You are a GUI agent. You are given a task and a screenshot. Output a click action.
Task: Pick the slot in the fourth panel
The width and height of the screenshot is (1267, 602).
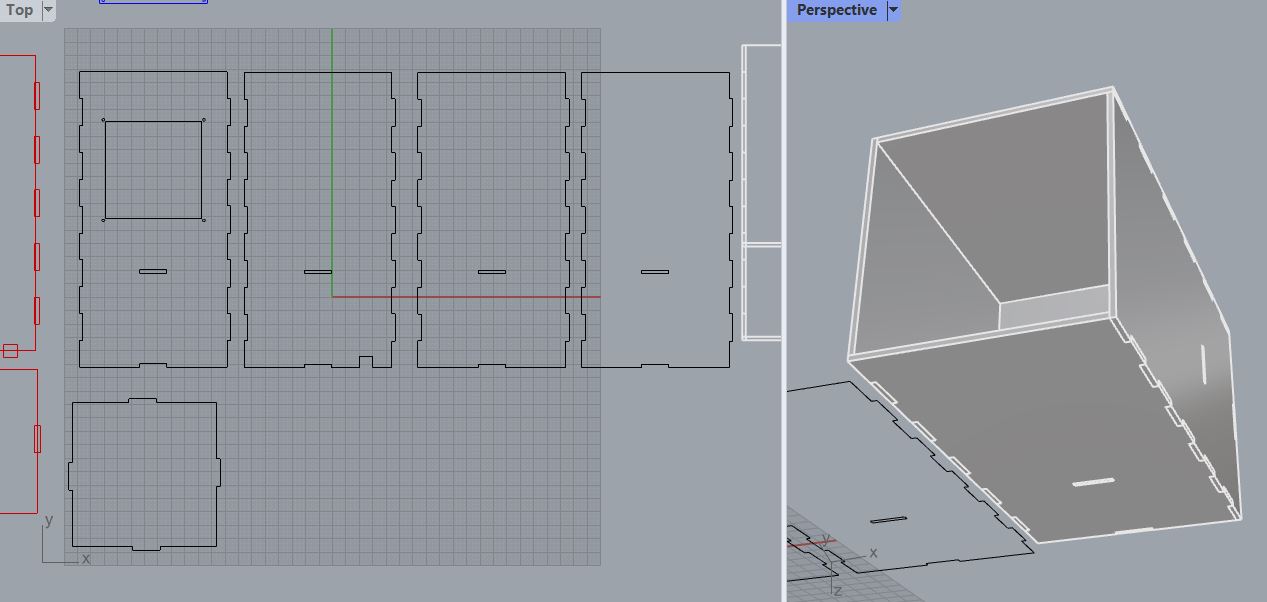[x=655, y=271]
